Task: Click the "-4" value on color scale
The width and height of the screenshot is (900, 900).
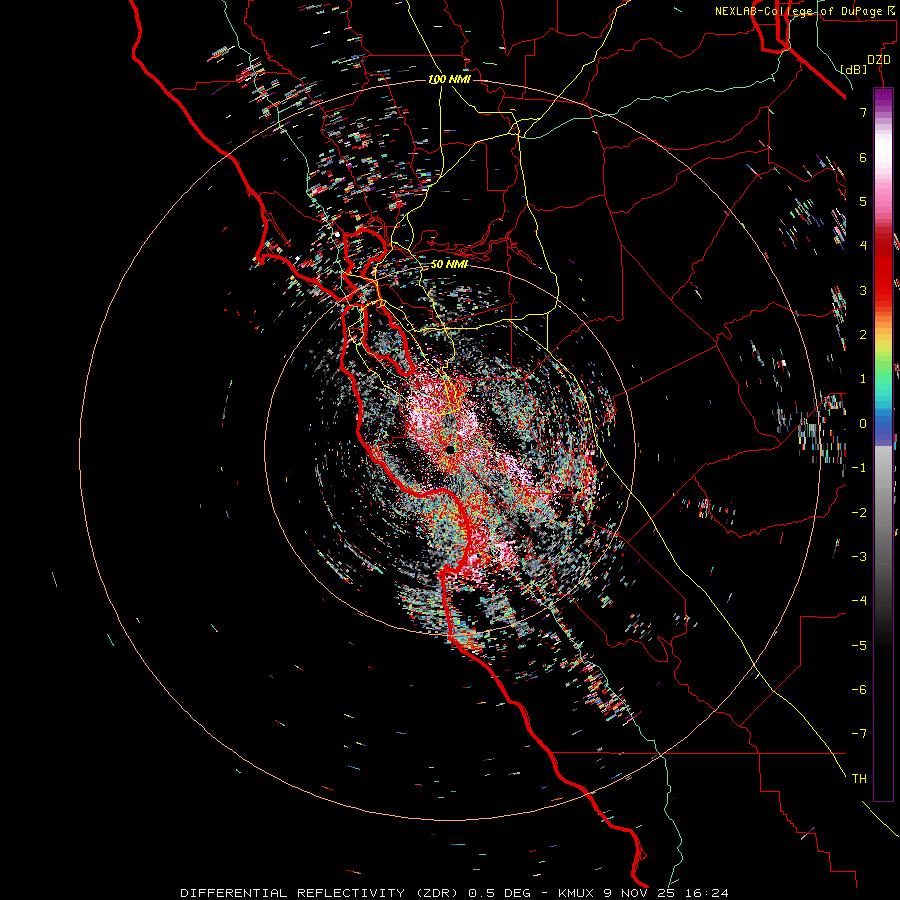Action: click(x=859, y=601)
